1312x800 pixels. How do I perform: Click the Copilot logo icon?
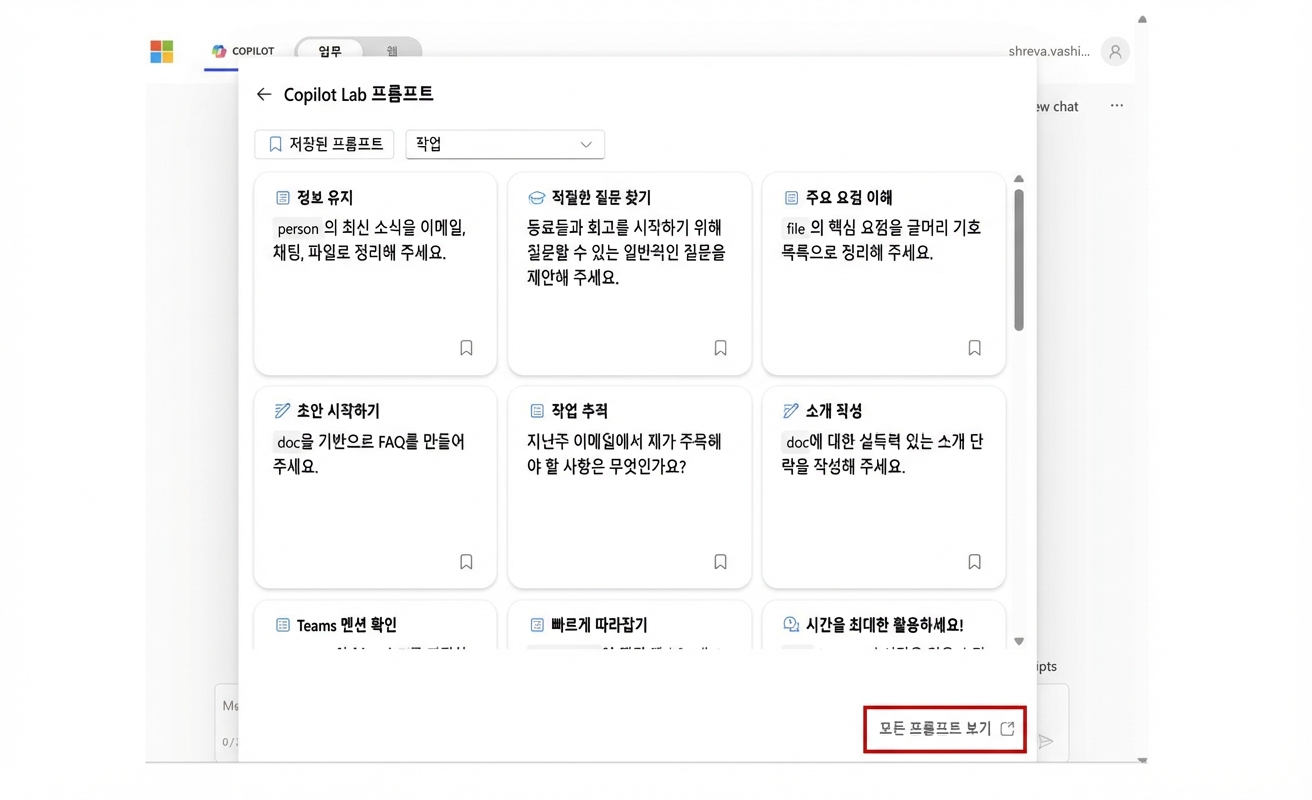[219, 51]
